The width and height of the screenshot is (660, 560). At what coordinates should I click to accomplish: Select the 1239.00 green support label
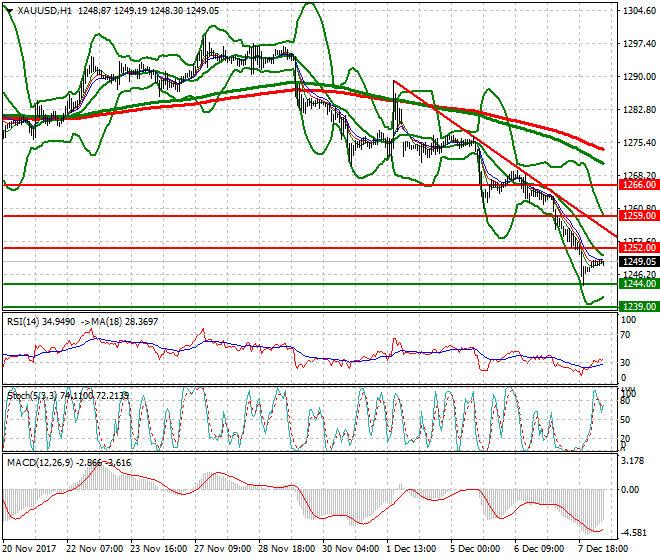pos(639,307)
